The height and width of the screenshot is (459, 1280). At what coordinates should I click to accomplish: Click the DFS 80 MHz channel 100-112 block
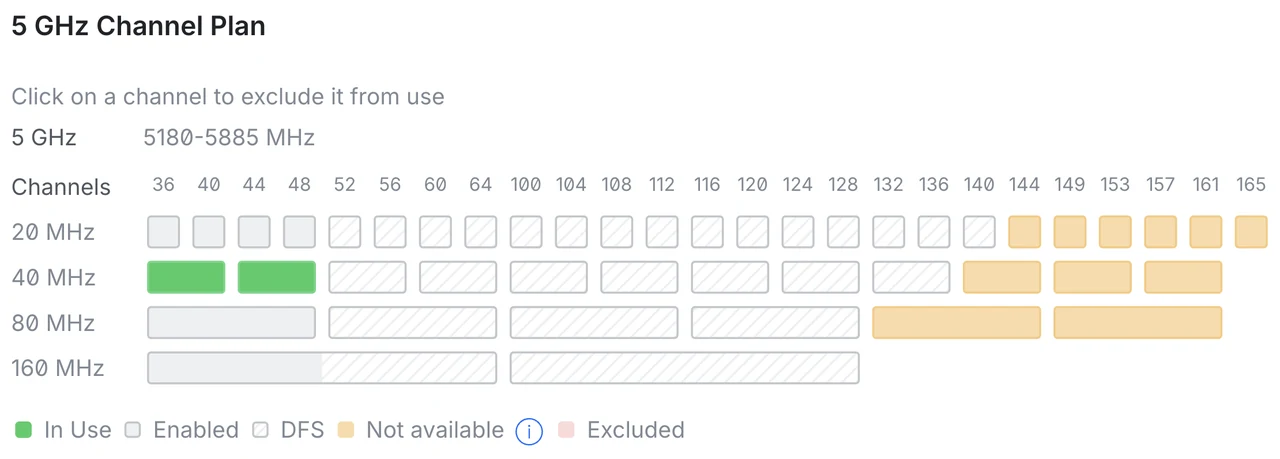[594, 323]
